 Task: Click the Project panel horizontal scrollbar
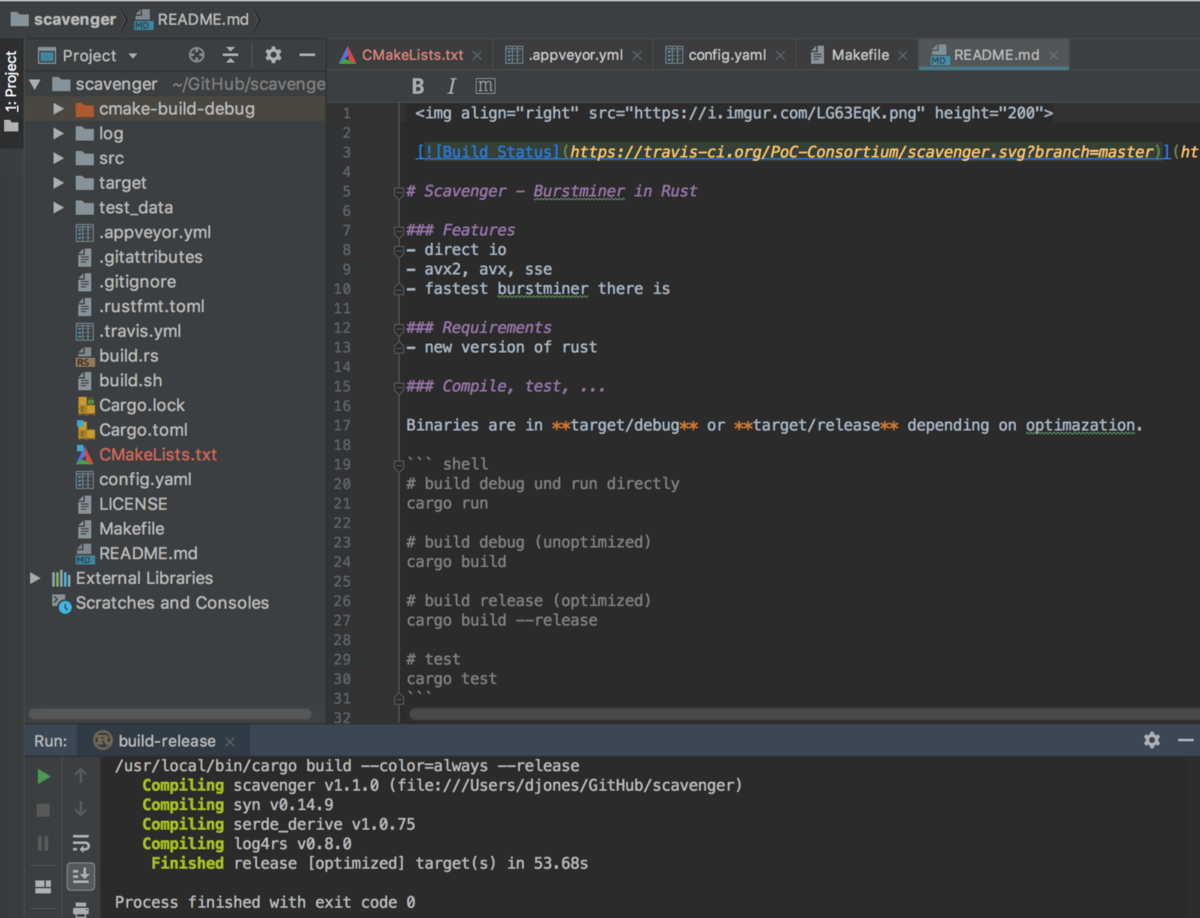170,714
